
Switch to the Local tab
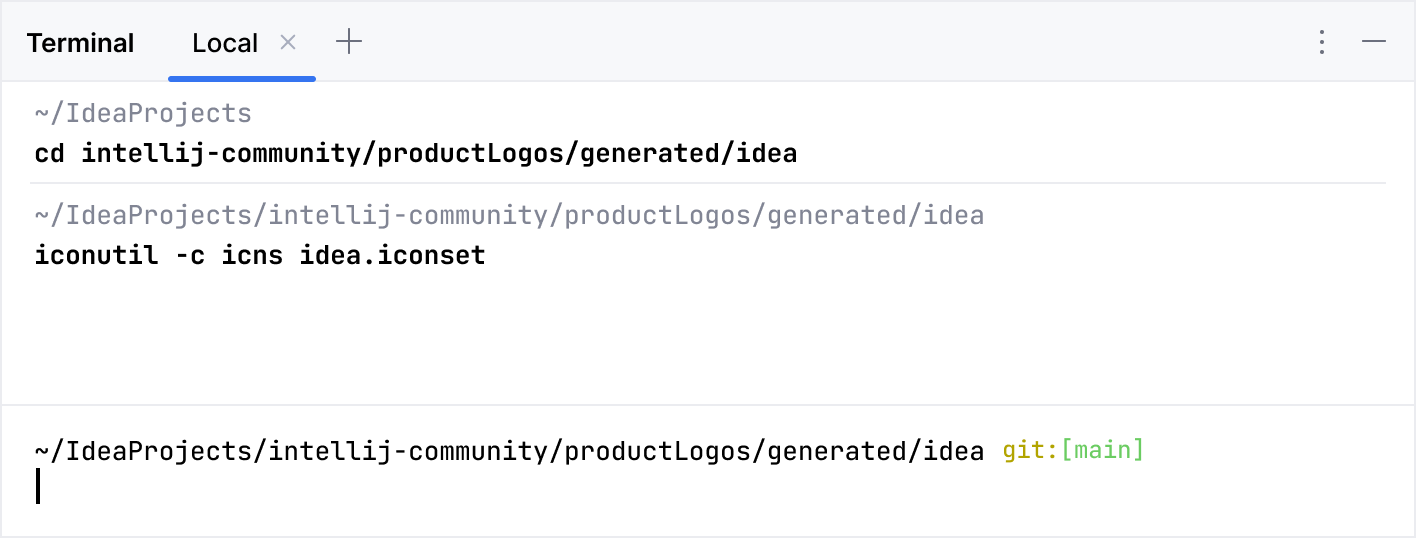pos(225,43)
